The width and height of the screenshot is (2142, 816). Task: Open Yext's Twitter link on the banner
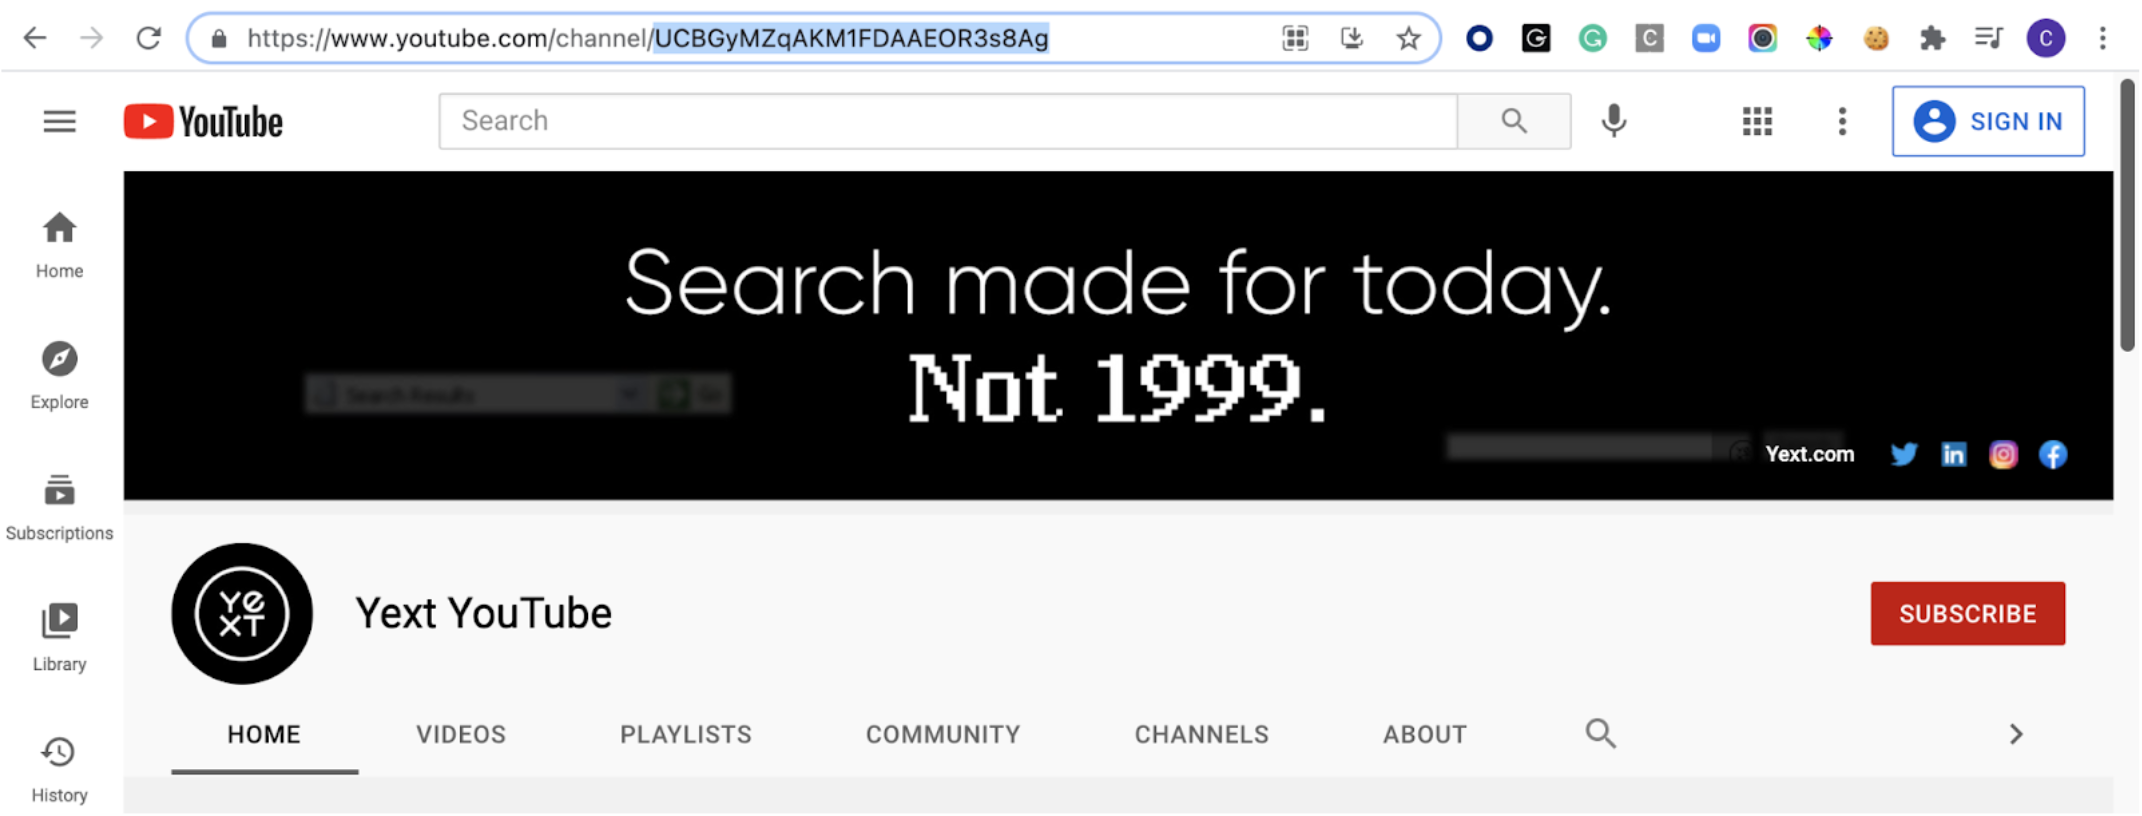pyautogui.click(x=1903, y=454)
